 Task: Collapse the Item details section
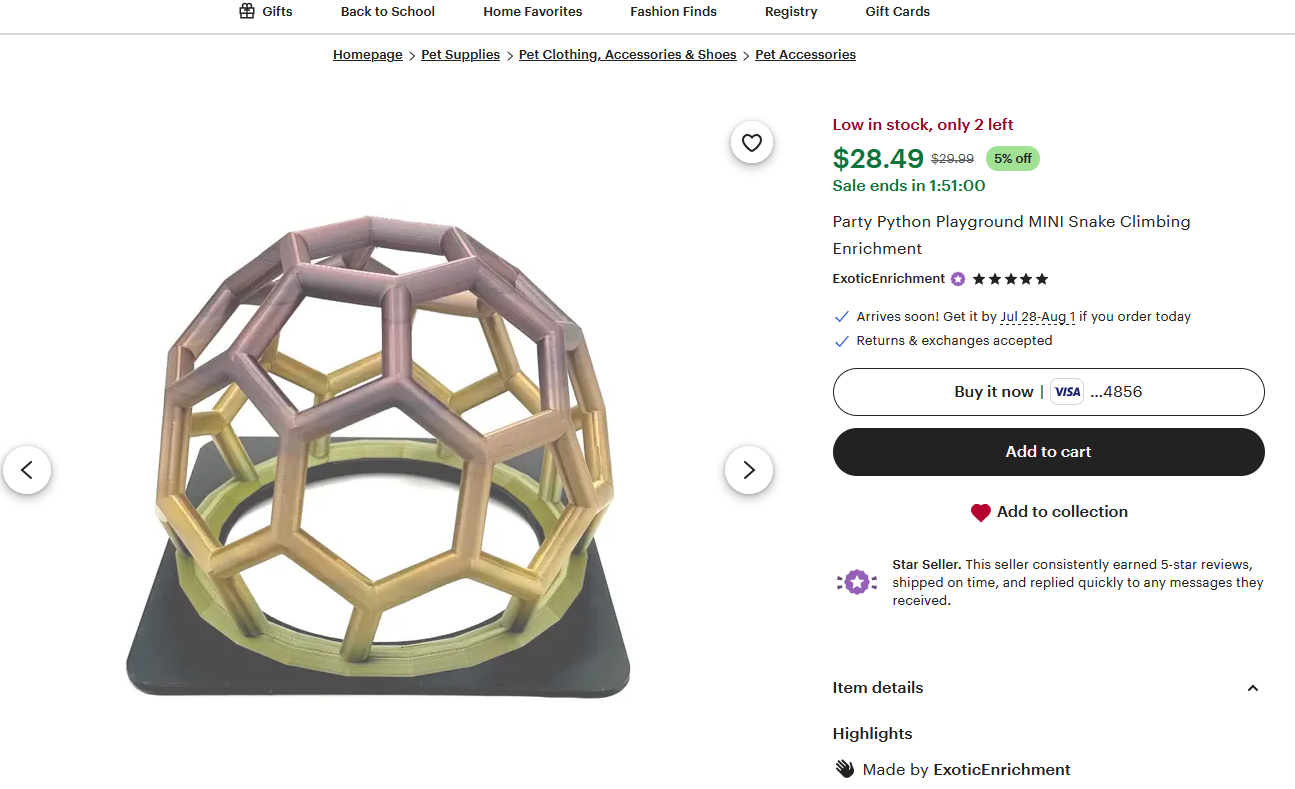pyautogui.click(x=1253, y=688)
